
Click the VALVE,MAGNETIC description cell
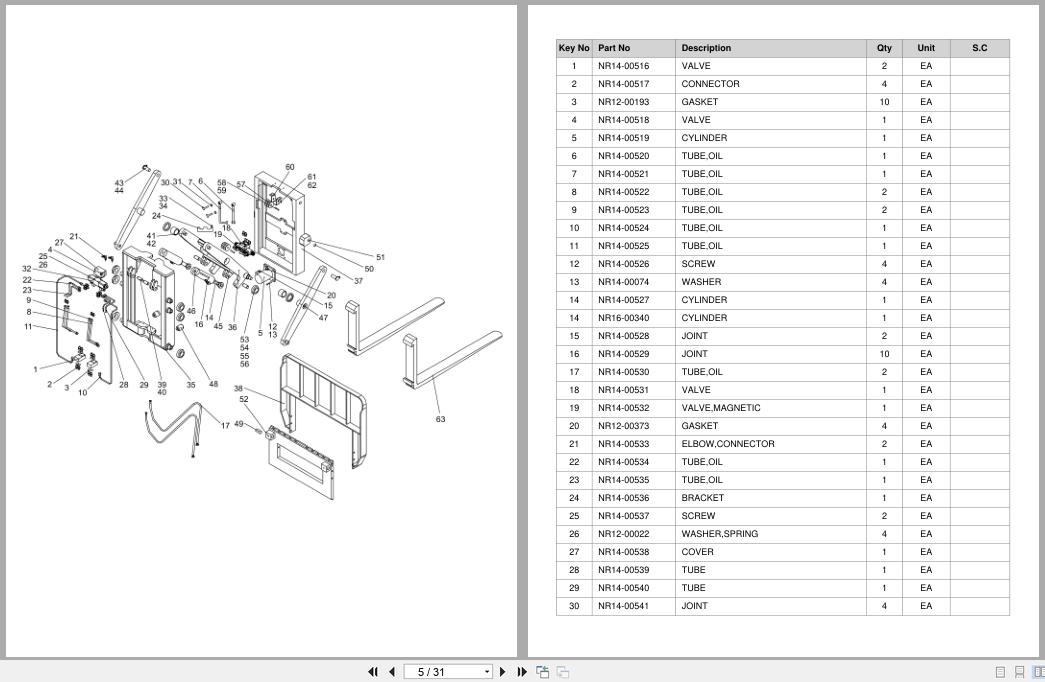(720, 408)
